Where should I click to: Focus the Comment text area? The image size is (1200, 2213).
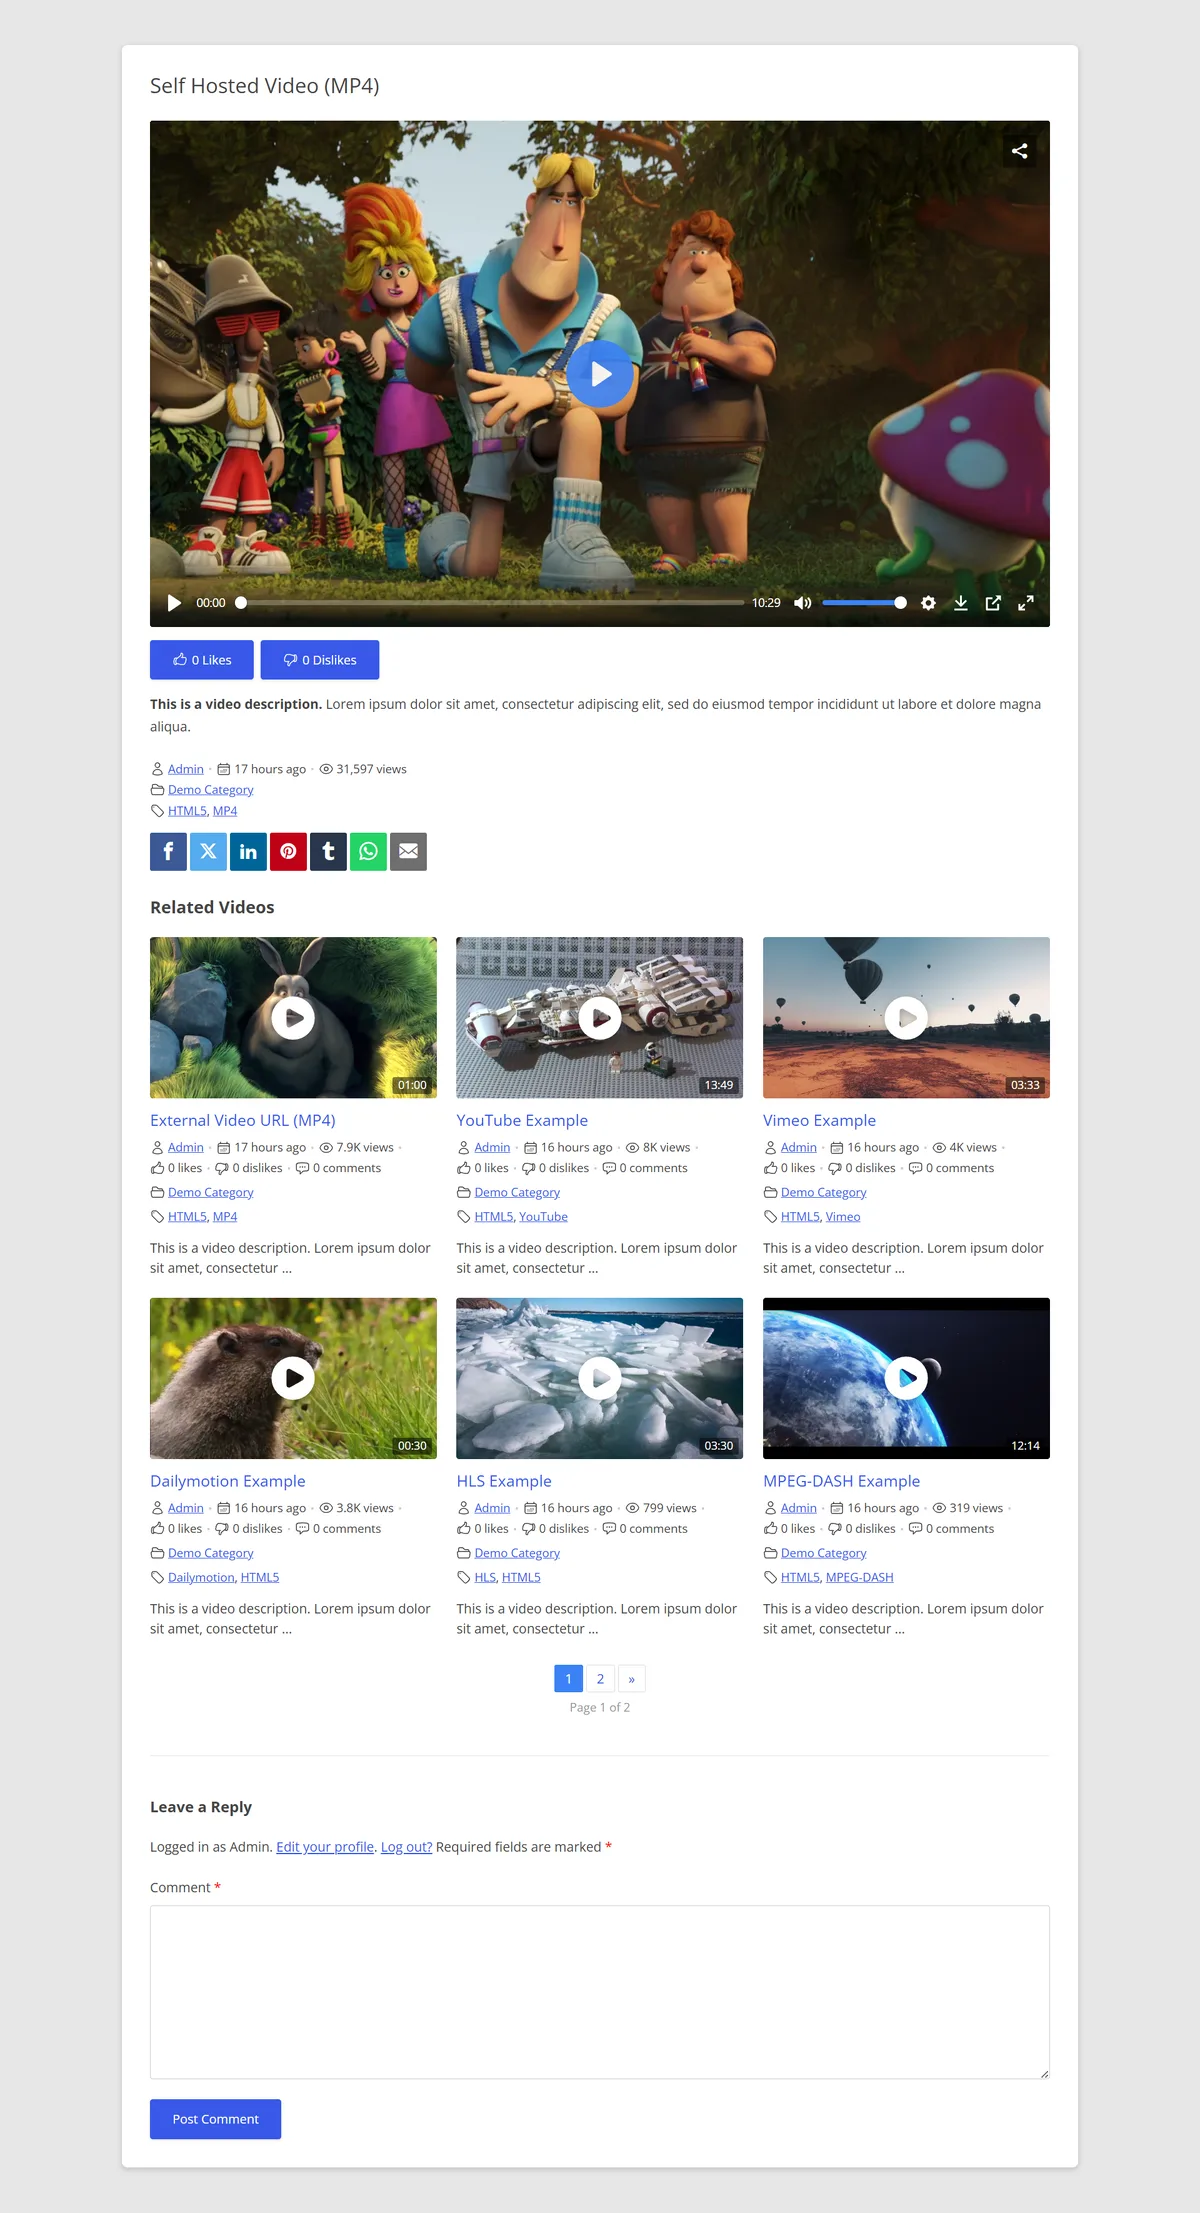[600, 1992]
